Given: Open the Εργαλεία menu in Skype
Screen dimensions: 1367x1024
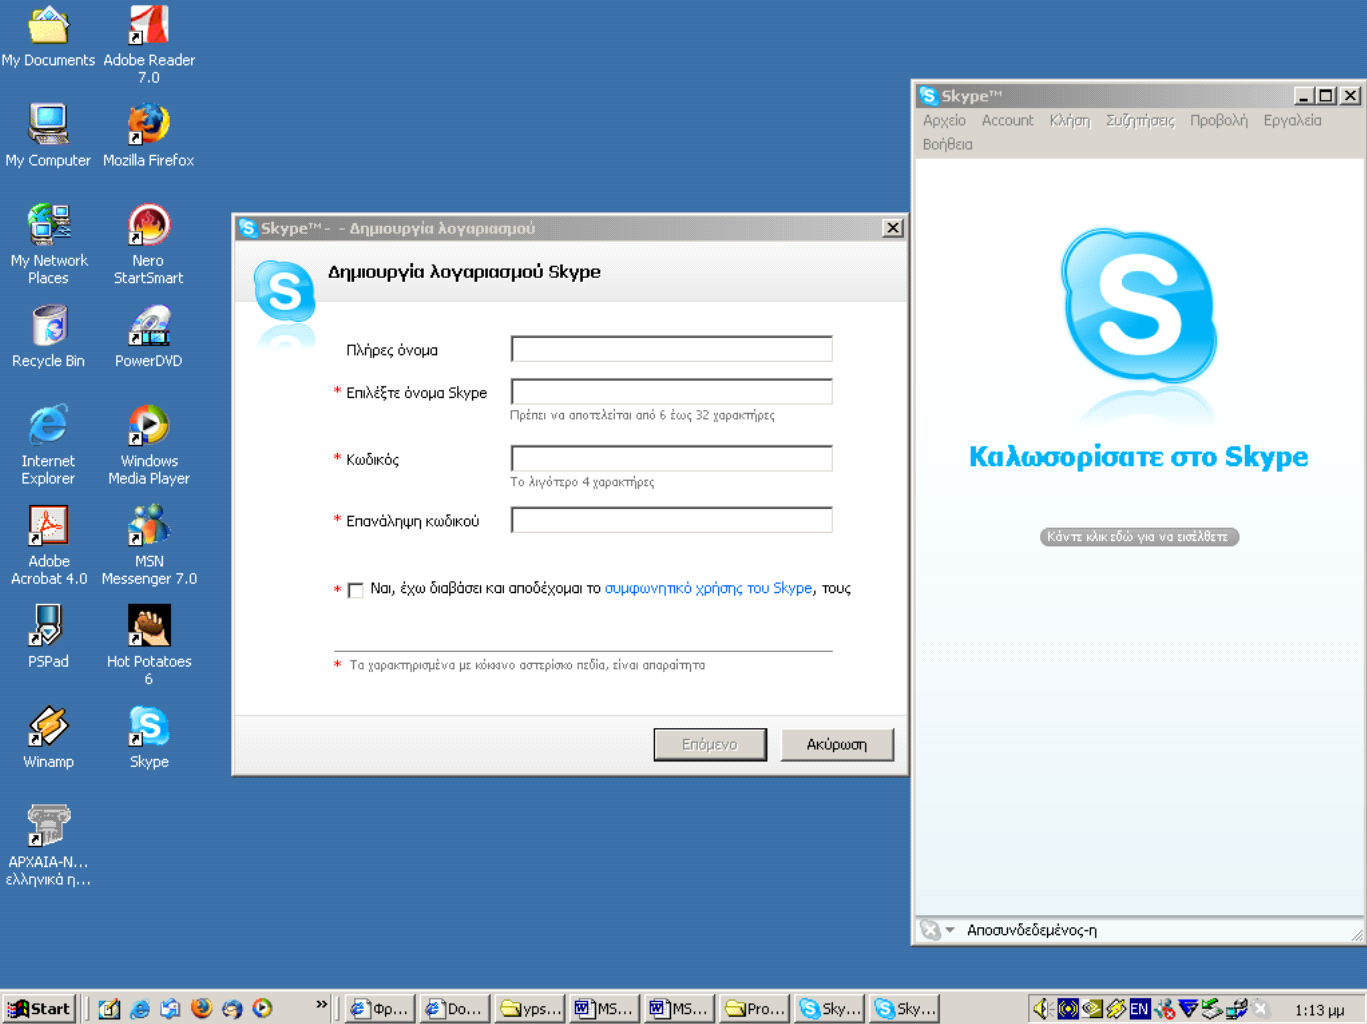Looking at the screenshot, I should (1292, 120).
